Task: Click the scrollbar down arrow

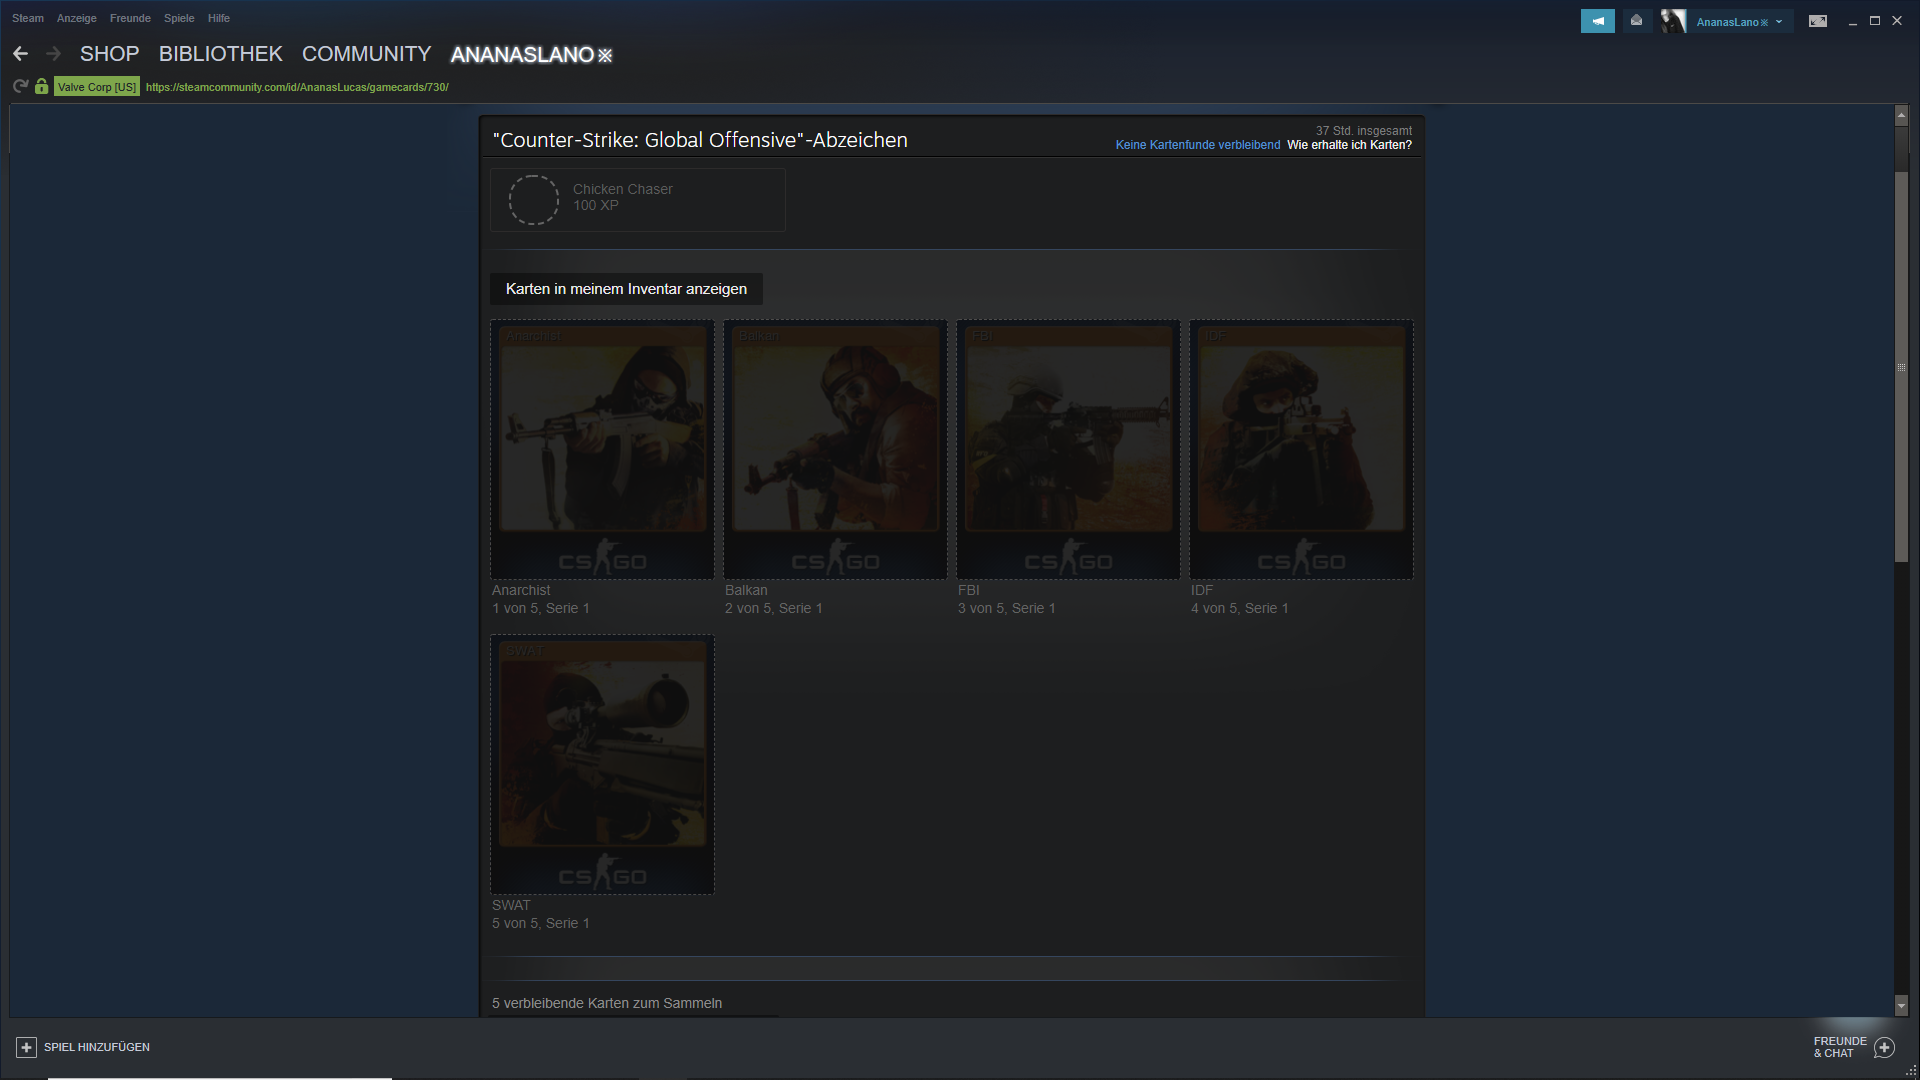Action: pos(1901,1005)
